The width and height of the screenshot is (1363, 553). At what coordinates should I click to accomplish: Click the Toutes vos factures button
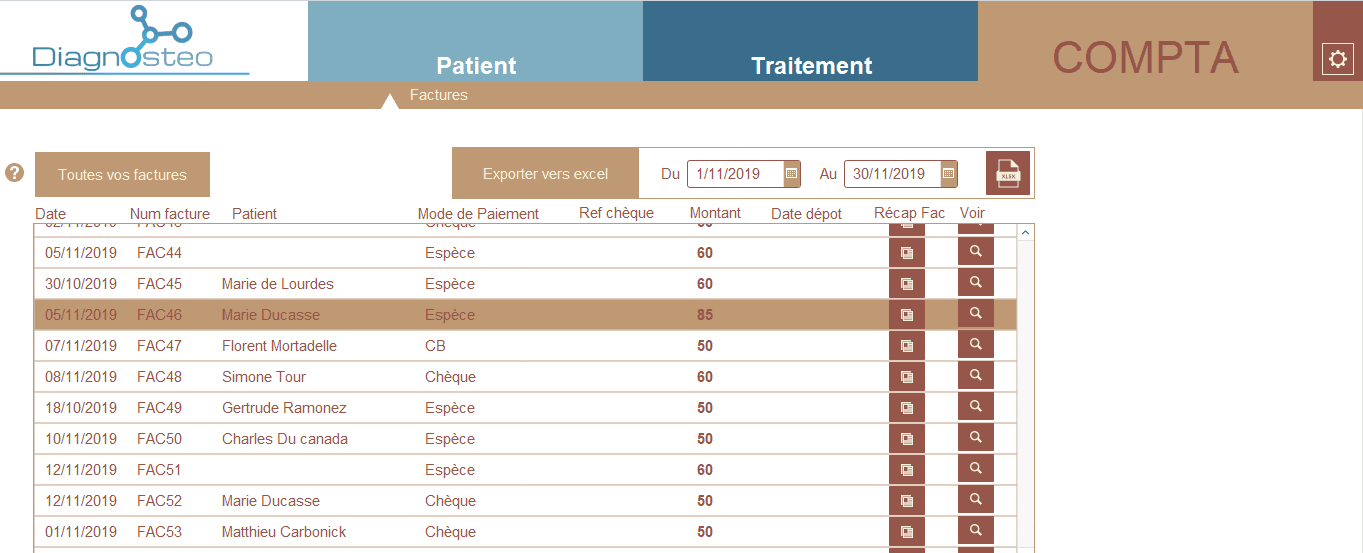[122, 175]
